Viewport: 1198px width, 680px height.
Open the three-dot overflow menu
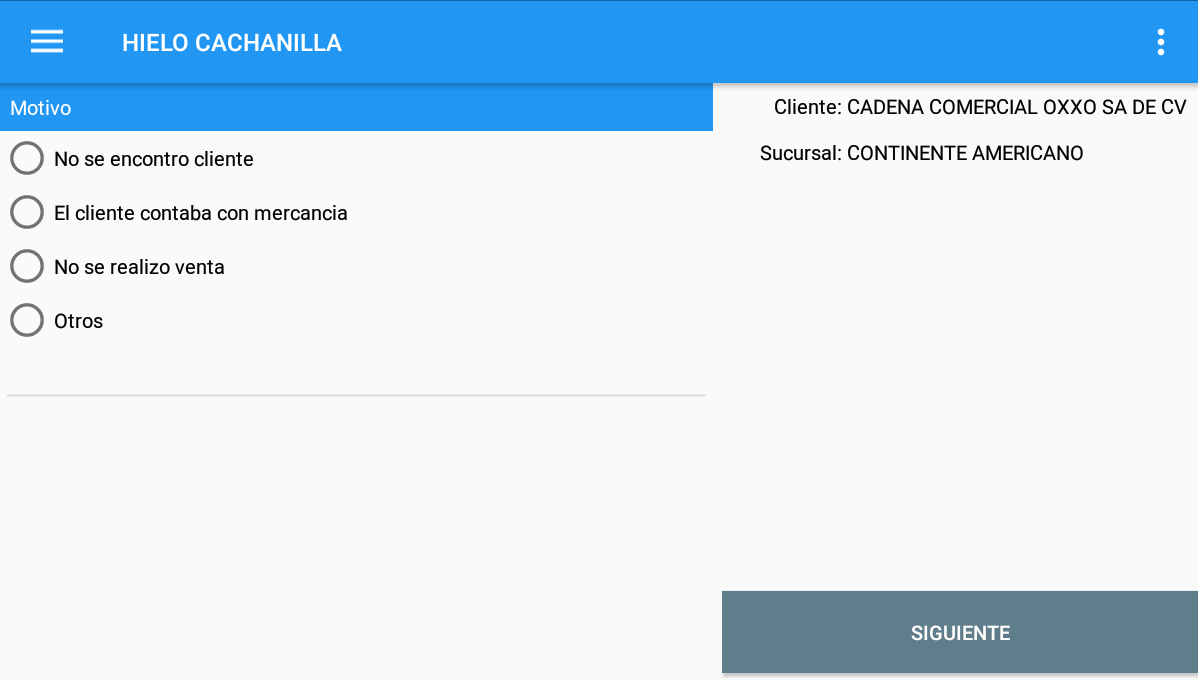tap(1160, 42)
